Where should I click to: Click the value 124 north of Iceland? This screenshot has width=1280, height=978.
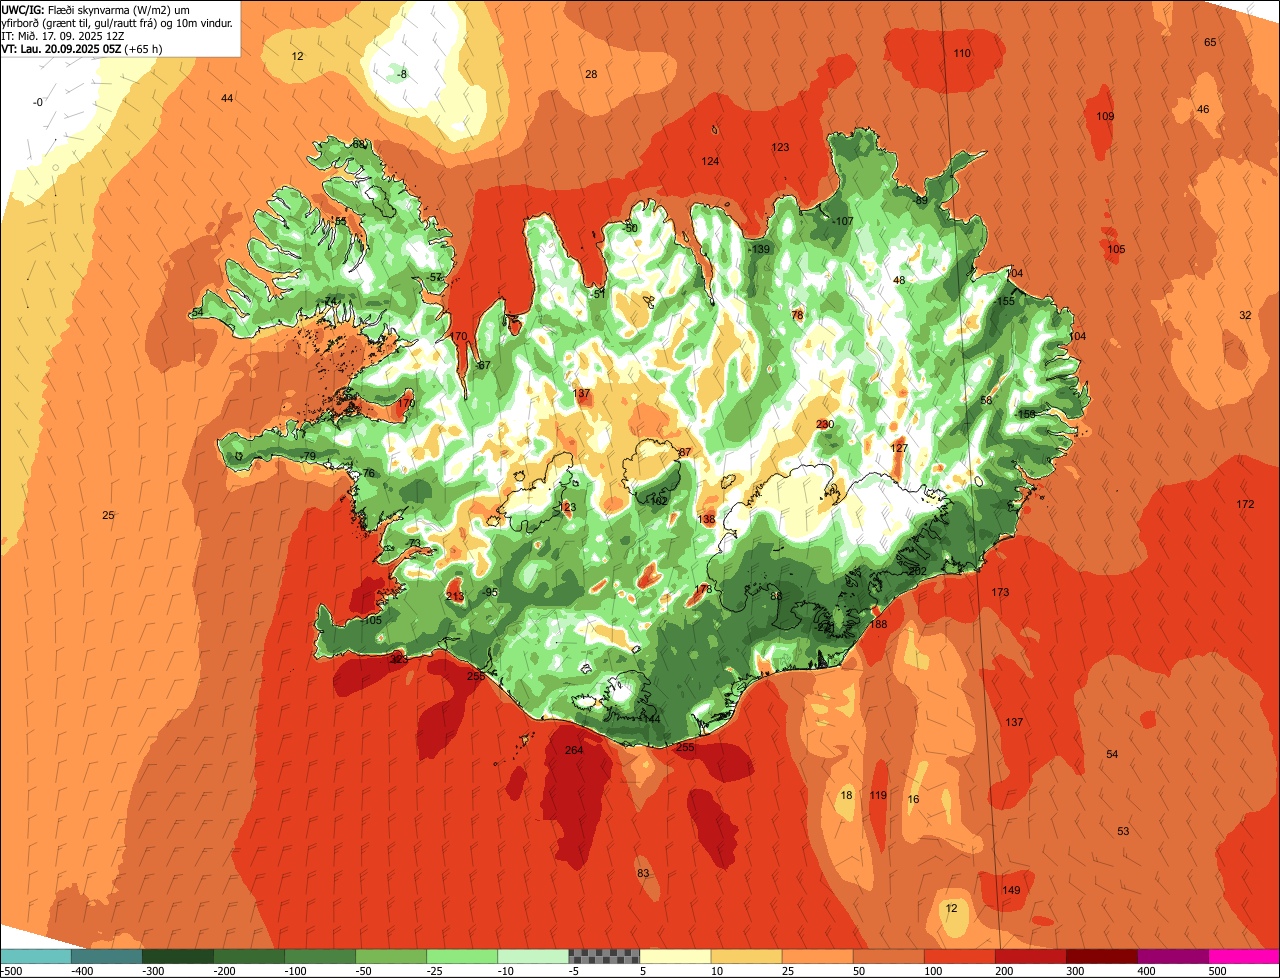point(710,161)
